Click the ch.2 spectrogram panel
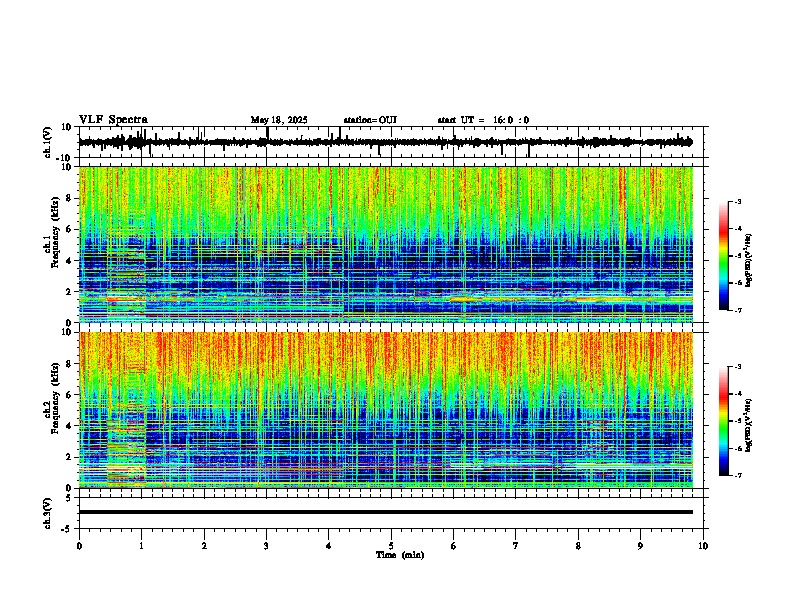This screenshot has height=612, width=792. (x=386, y=410)
